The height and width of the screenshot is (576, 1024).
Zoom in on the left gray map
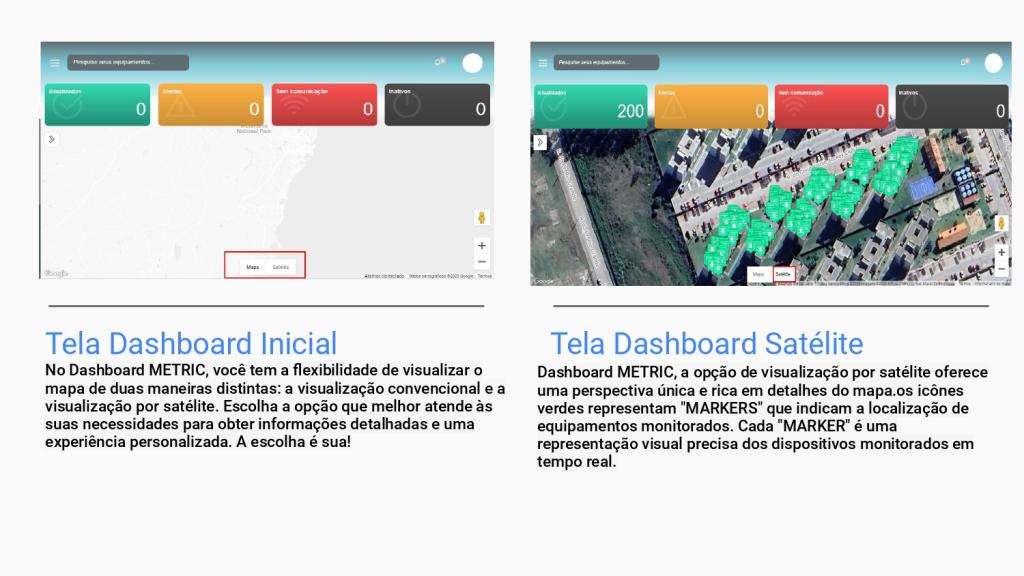pos(482,245)
